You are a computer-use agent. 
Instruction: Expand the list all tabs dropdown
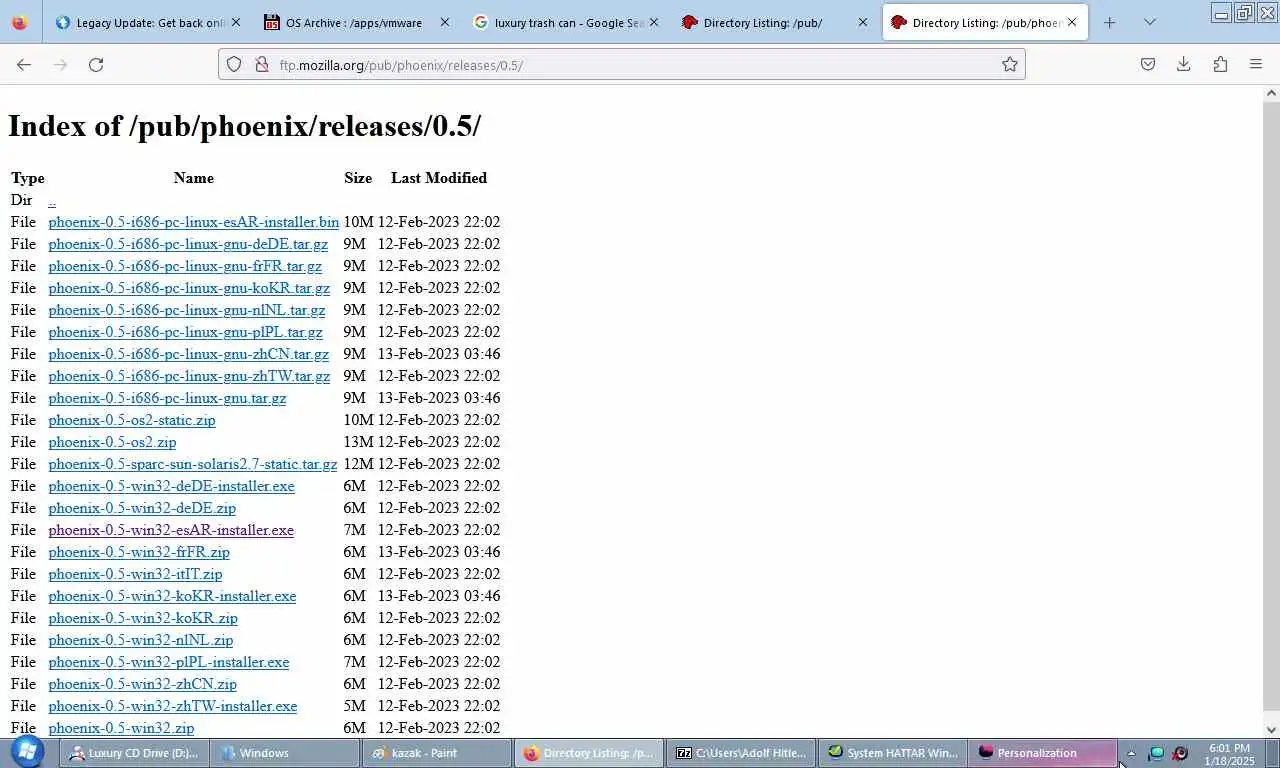(1150, 22)
